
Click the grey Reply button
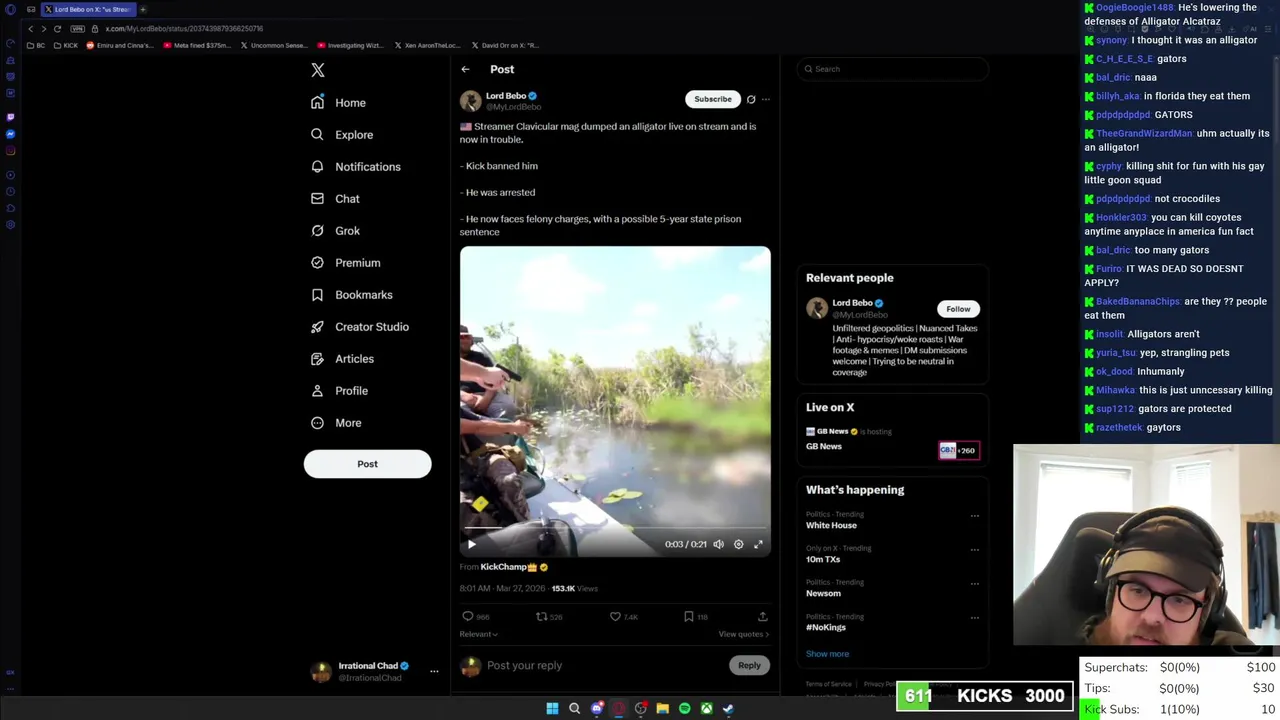point(749,665)
